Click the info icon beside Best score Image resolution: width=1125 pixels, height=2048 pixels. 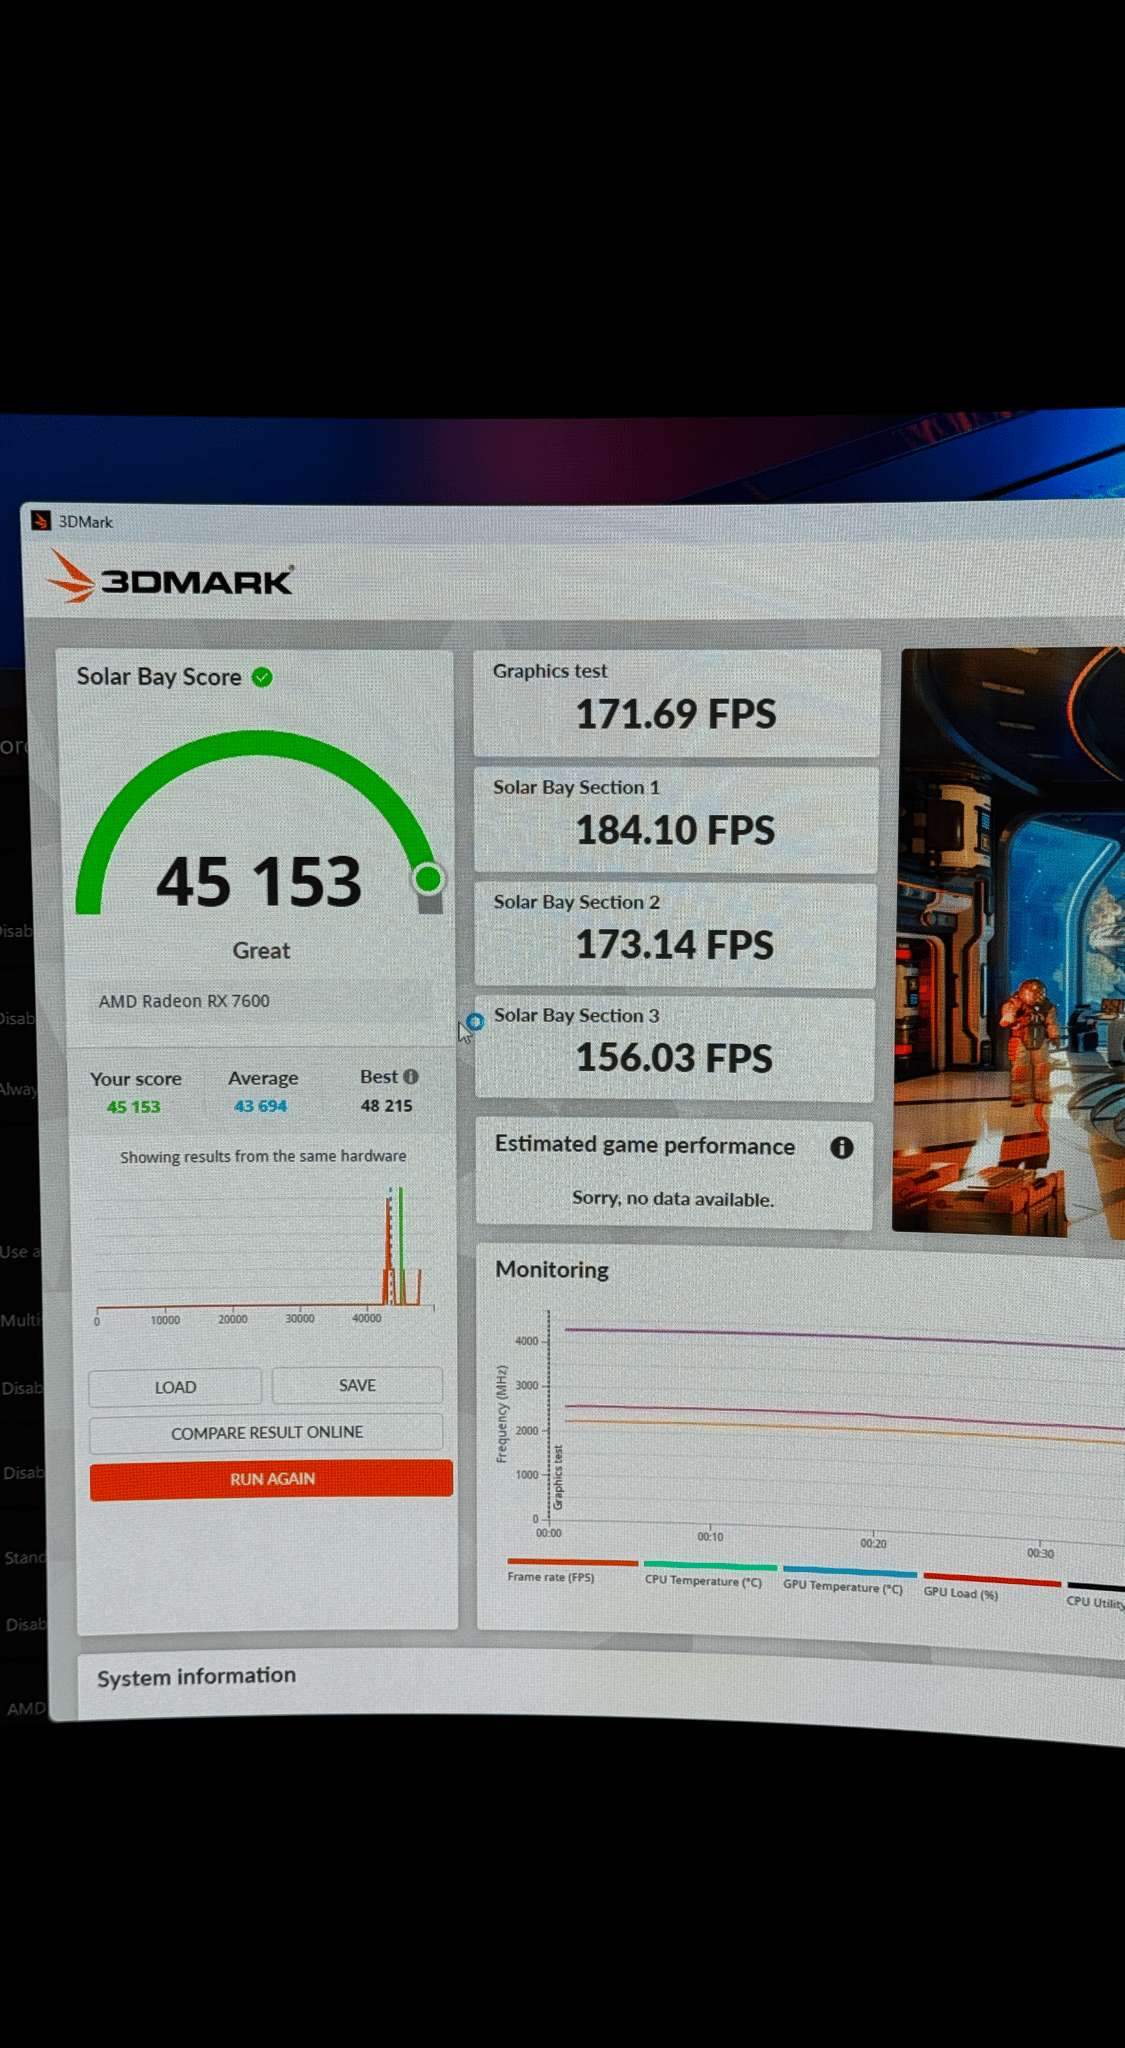411,1076
